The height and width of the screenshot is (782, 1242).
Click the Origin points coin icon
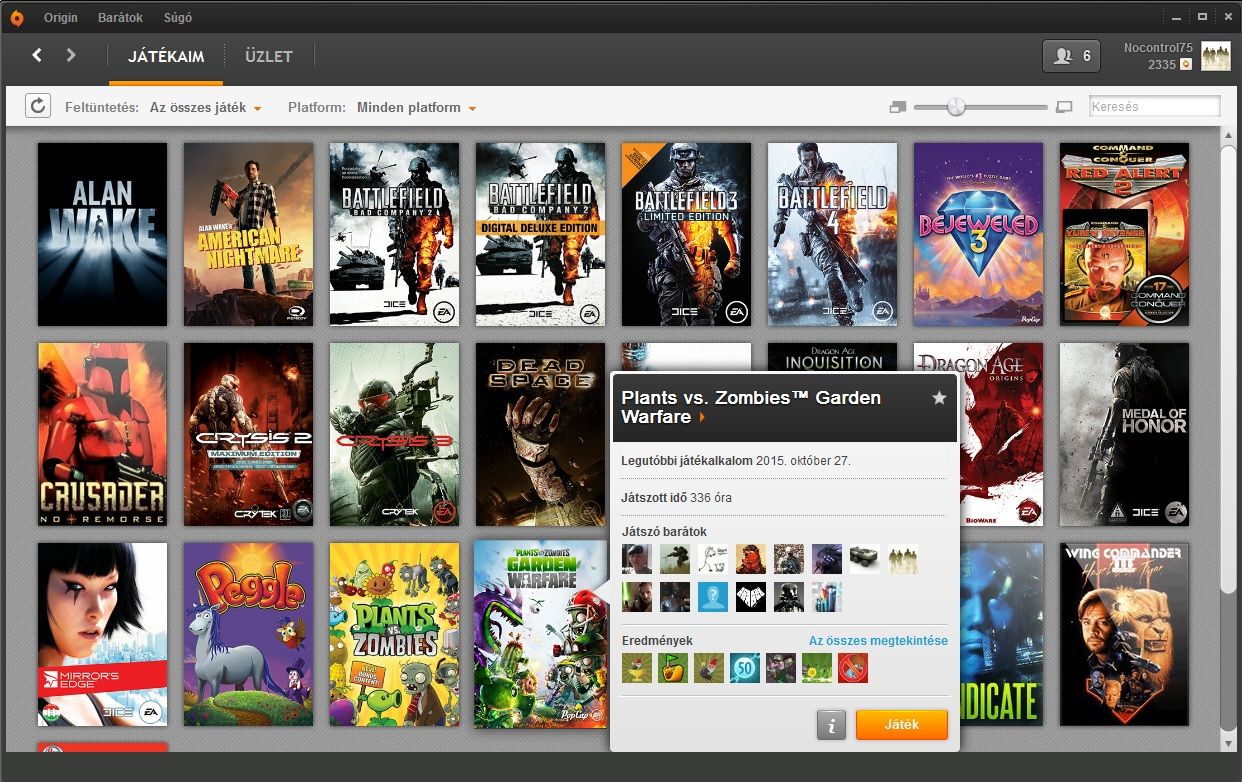[1186, 64]
